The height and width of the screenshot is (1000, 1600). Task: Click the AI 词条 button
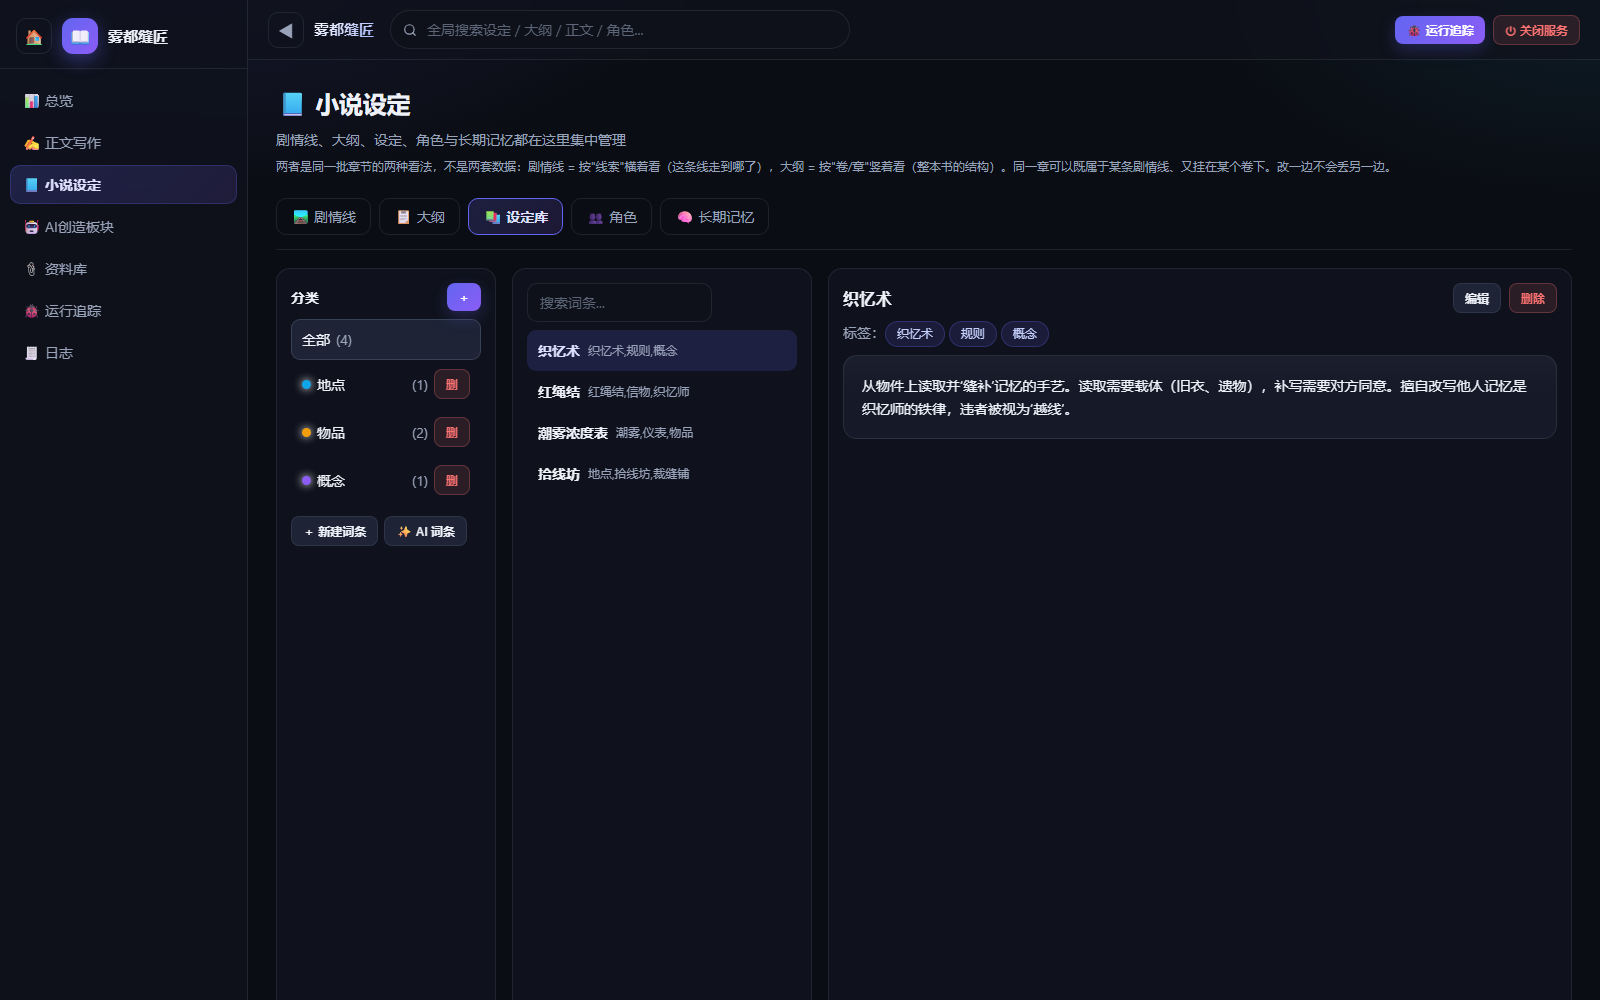[425, 531]
